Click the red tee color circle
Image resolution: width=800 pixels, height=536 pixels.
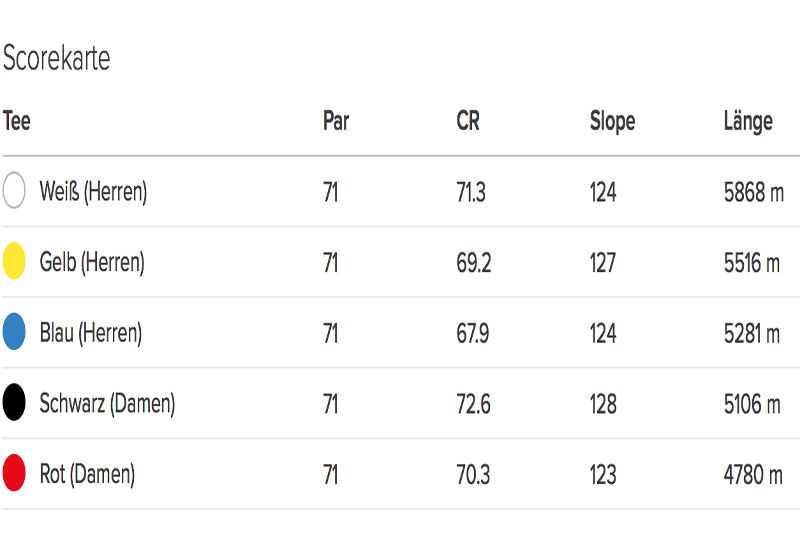[14, 473]
